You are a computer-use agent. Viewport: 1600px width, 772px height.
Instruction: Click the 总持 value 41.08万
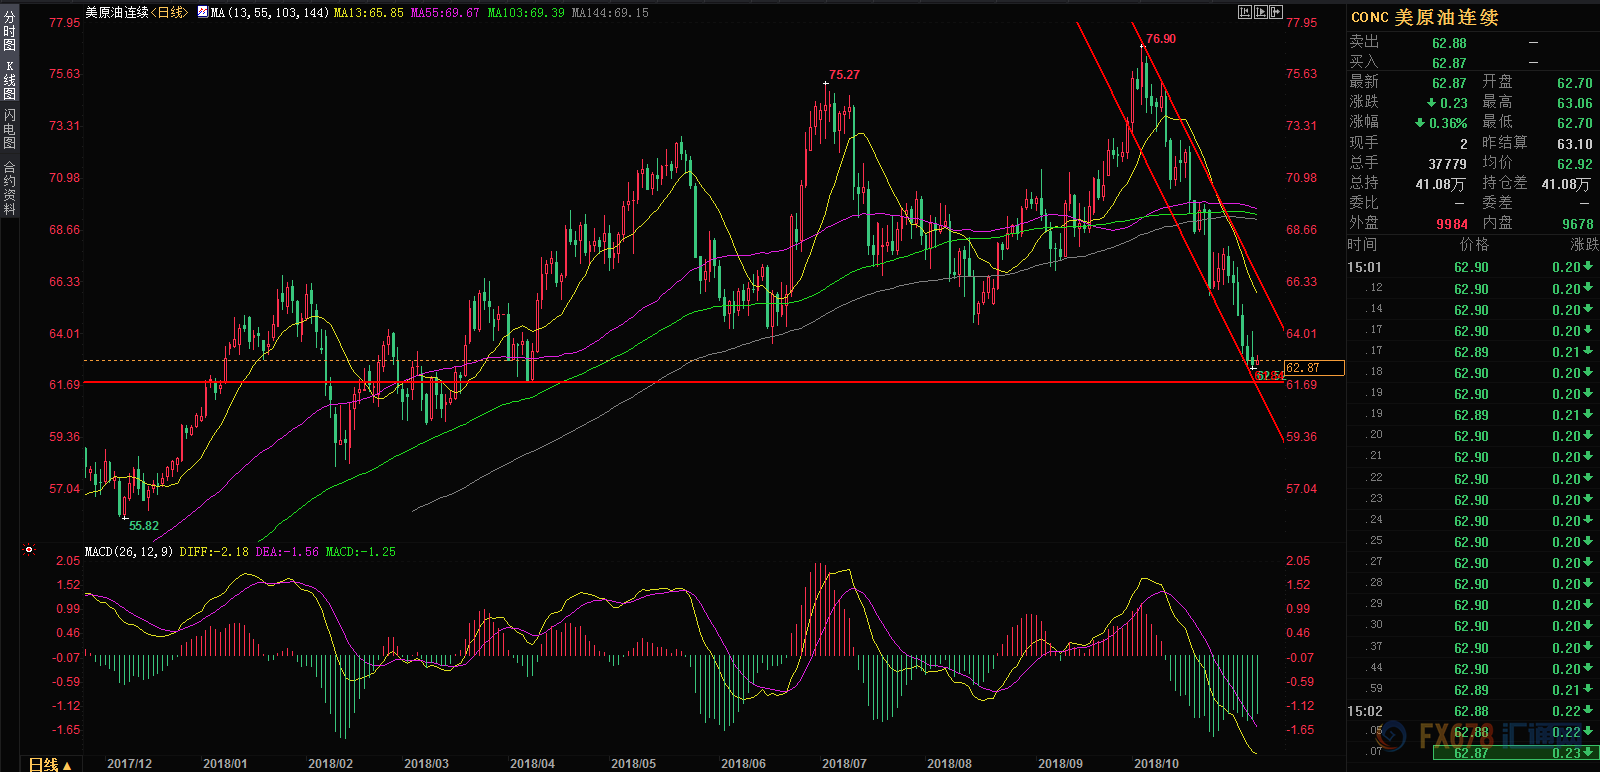(x=1440, y=184)
